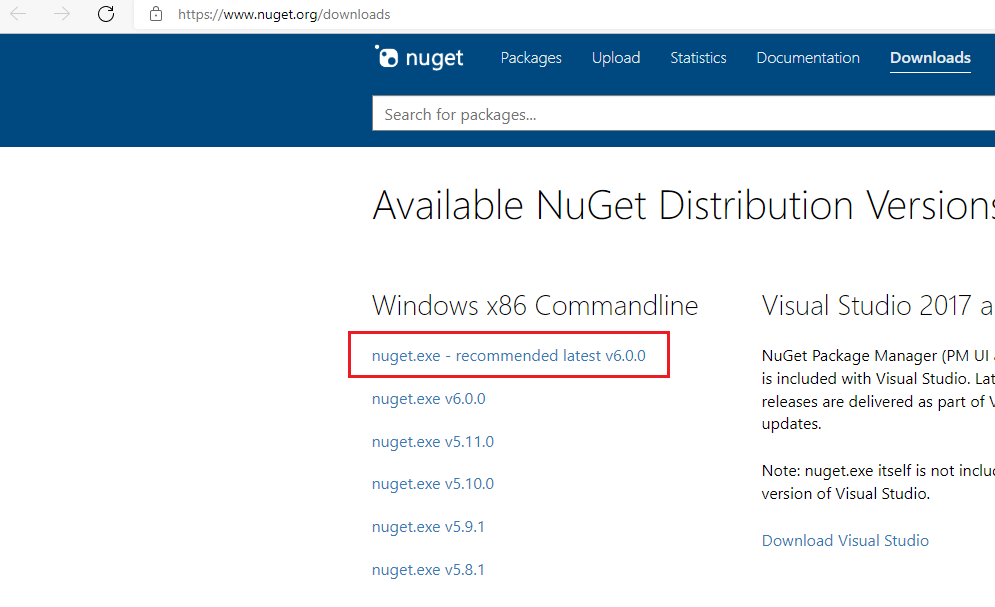Click the site security lock icon
Screen dimensions: 995x607
155,15
